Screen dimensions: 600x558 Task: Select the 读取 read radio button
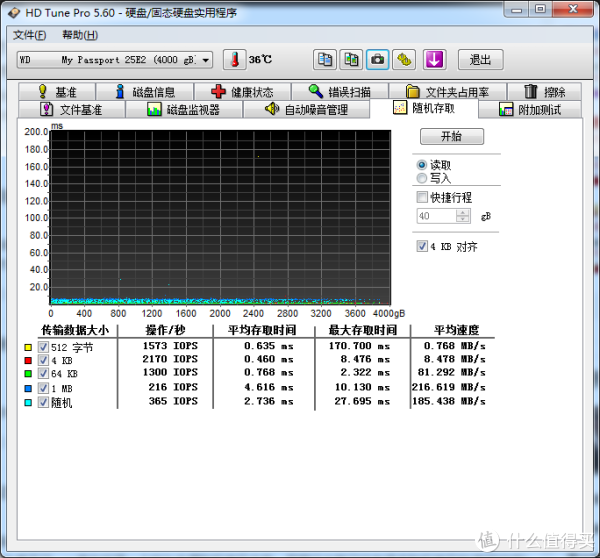[x=422, y=165]
